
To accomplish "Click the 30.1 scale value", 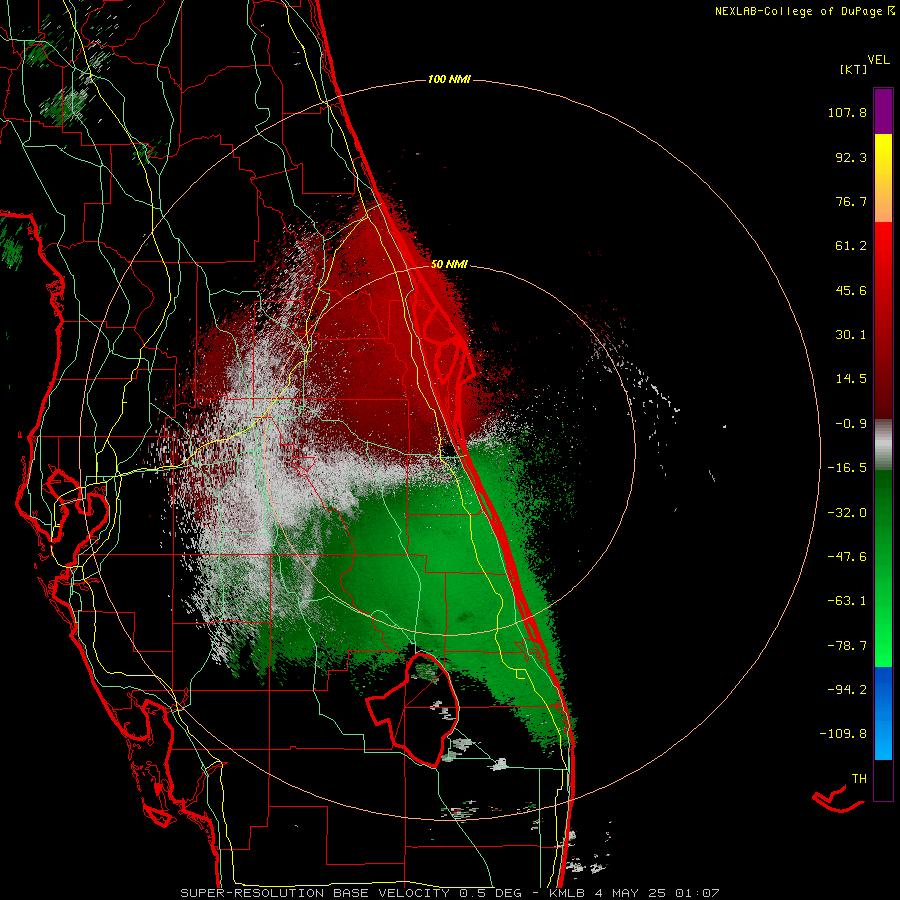I will [851, 335].
